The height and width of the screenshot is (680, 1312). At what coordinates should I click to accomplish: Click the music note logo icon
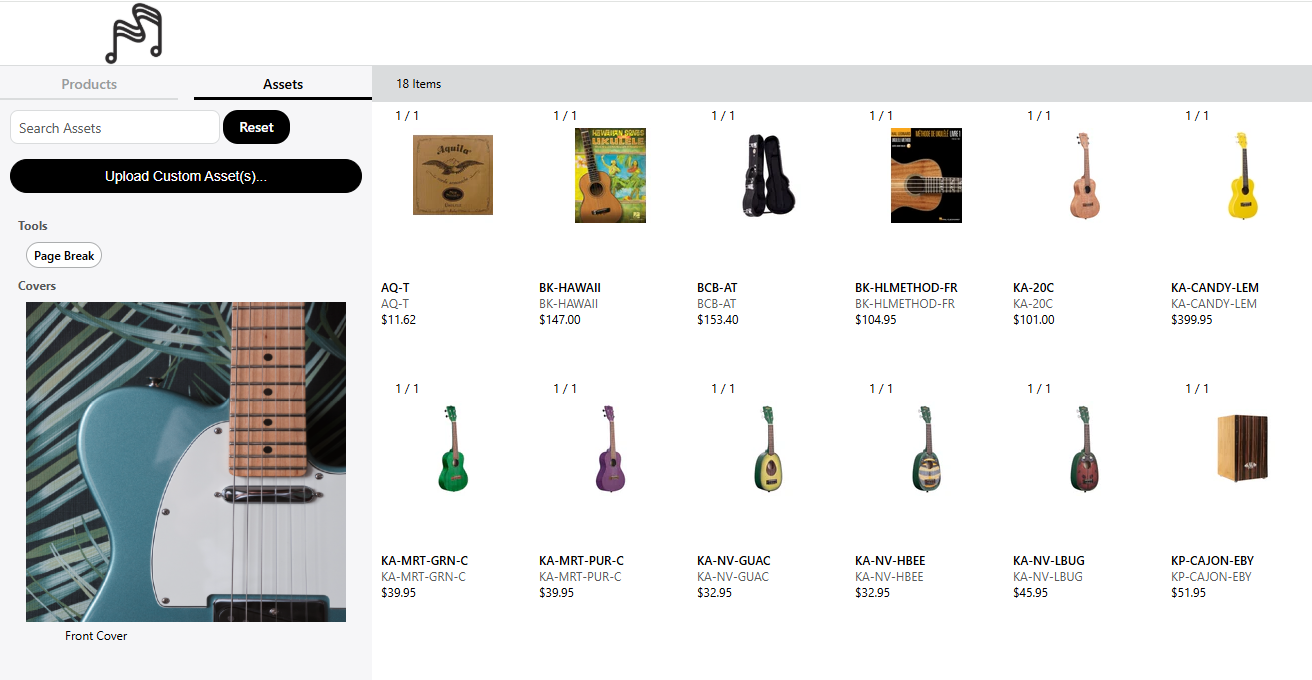(x=134, y=33)
